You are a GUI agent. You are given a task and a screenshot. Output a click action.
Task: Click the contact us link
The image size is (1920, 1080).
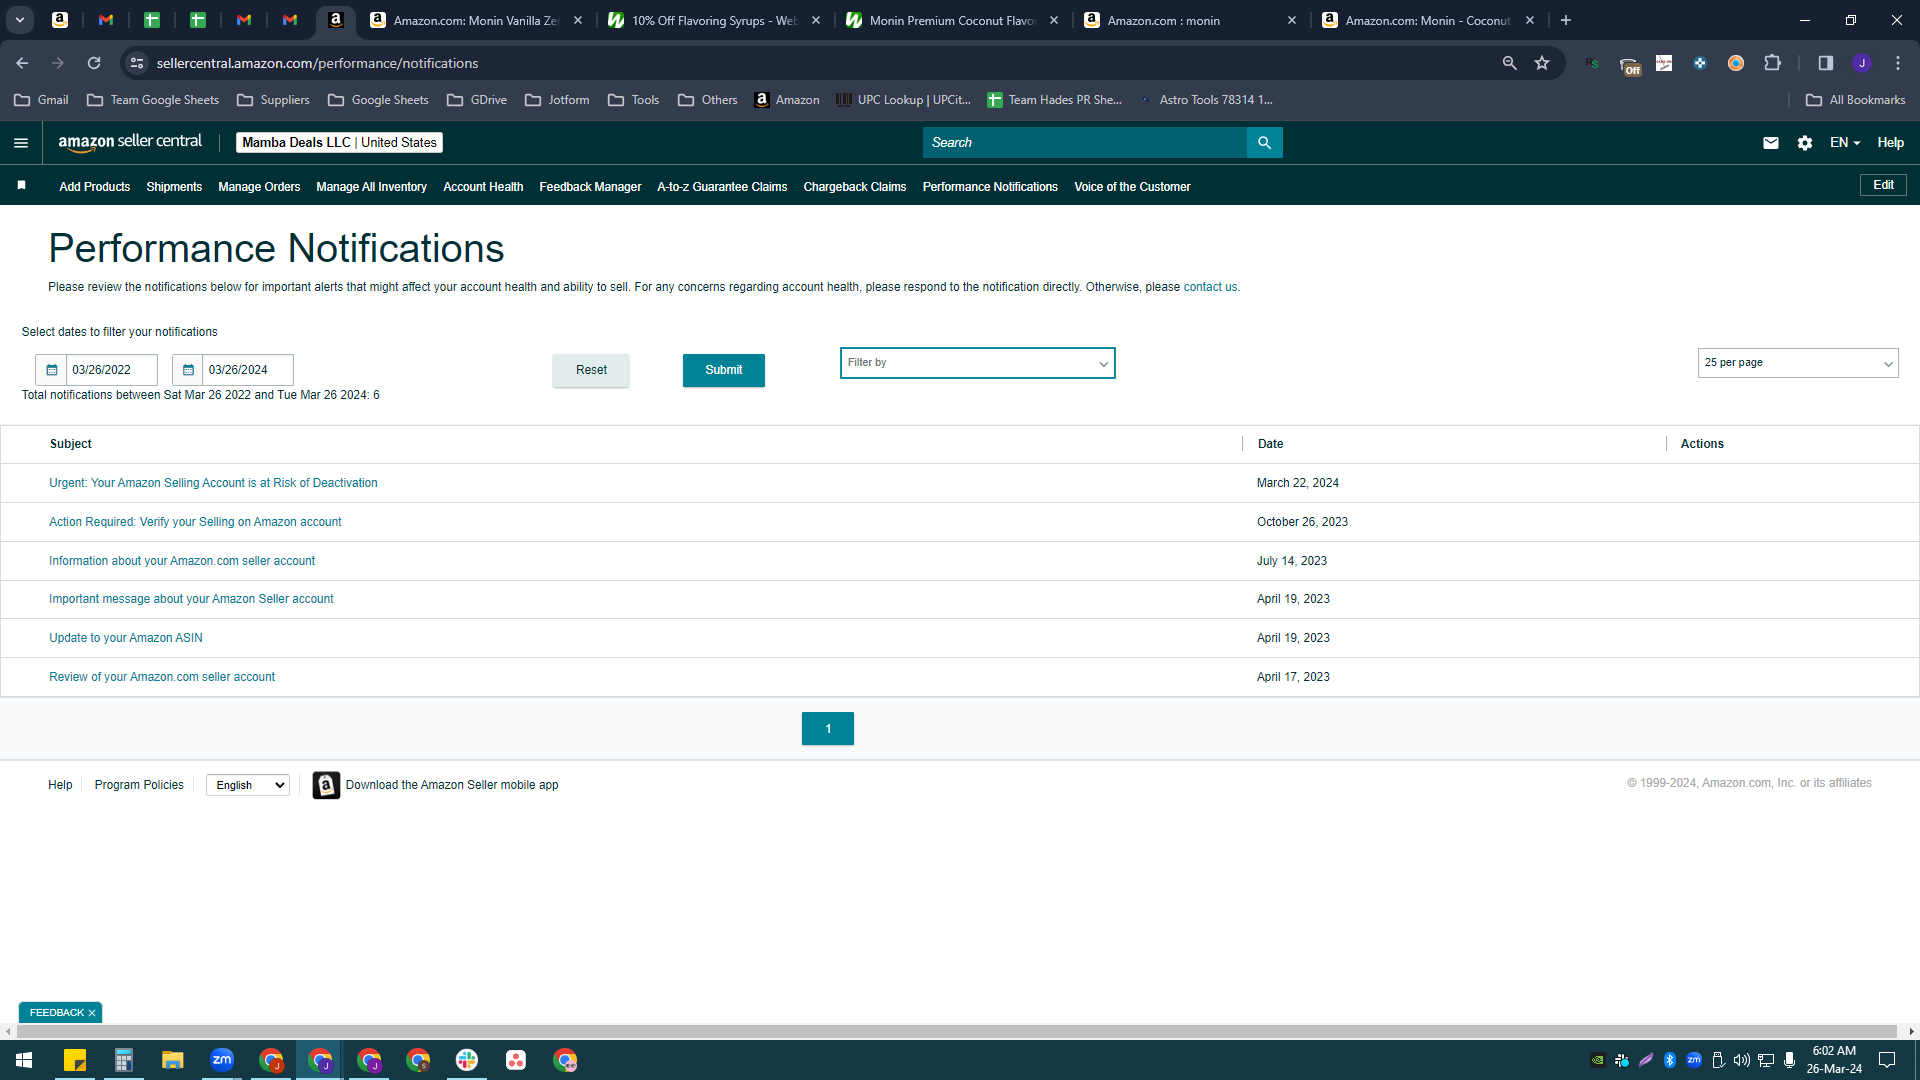click(x=1210, y=287)
